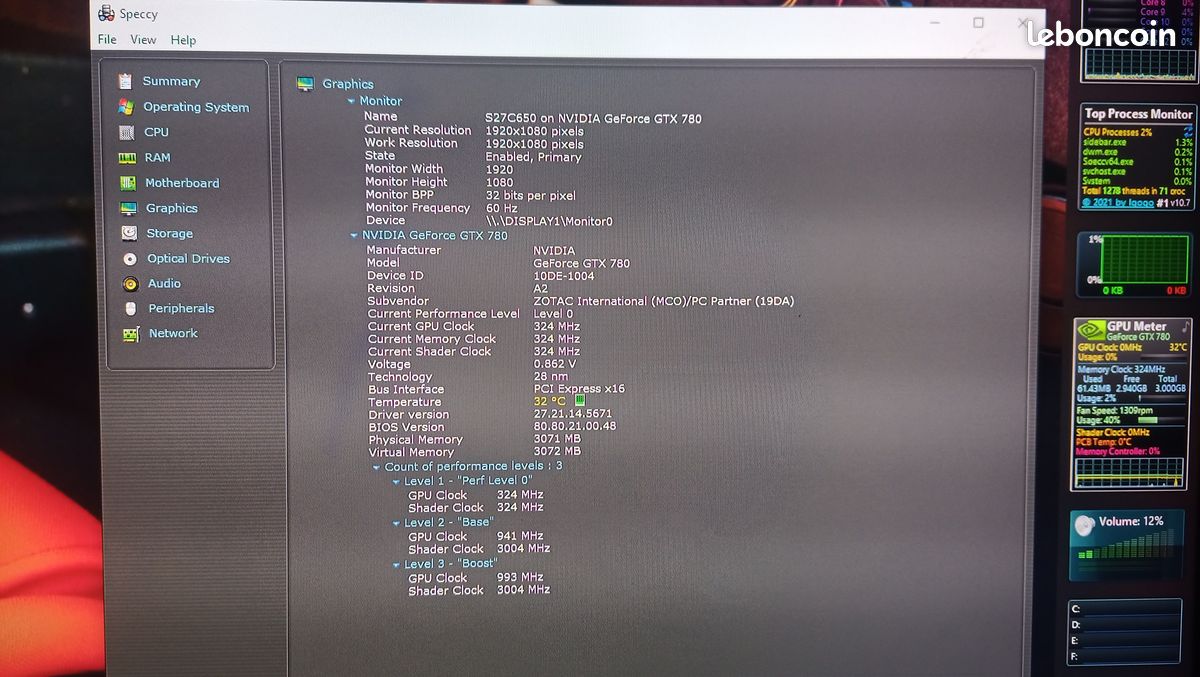Select the Device \\.\DISPLAY1\Monitor0 value

click(549, 221)
